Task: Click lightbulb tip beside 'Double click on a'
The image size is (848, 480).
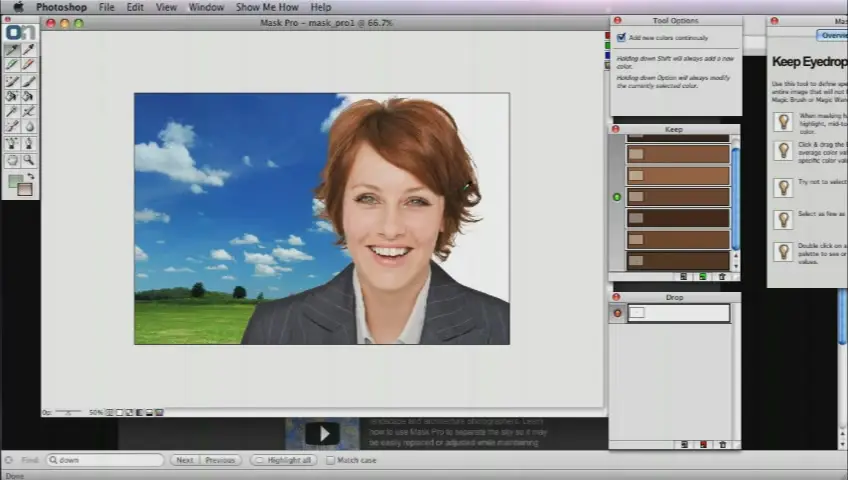Action: 783,251
